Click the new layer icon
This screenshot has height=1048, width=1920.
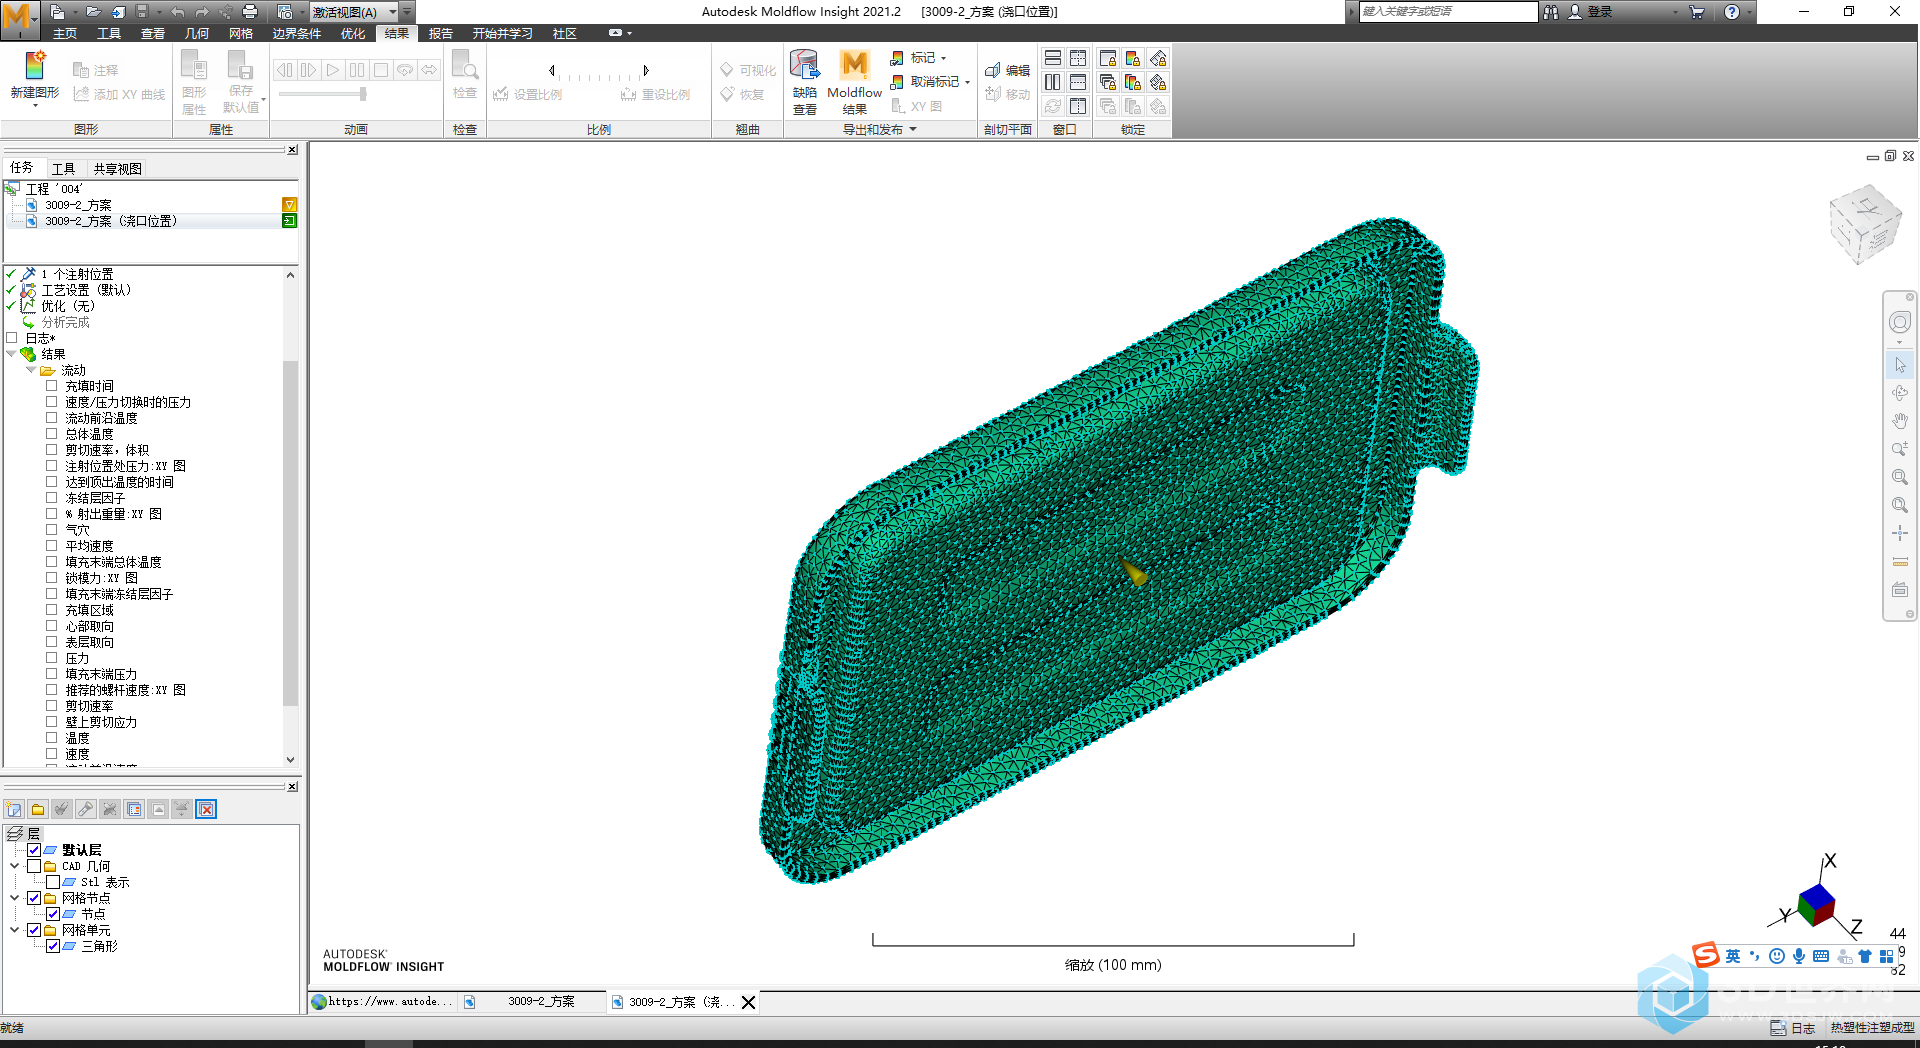coord(14,809)
